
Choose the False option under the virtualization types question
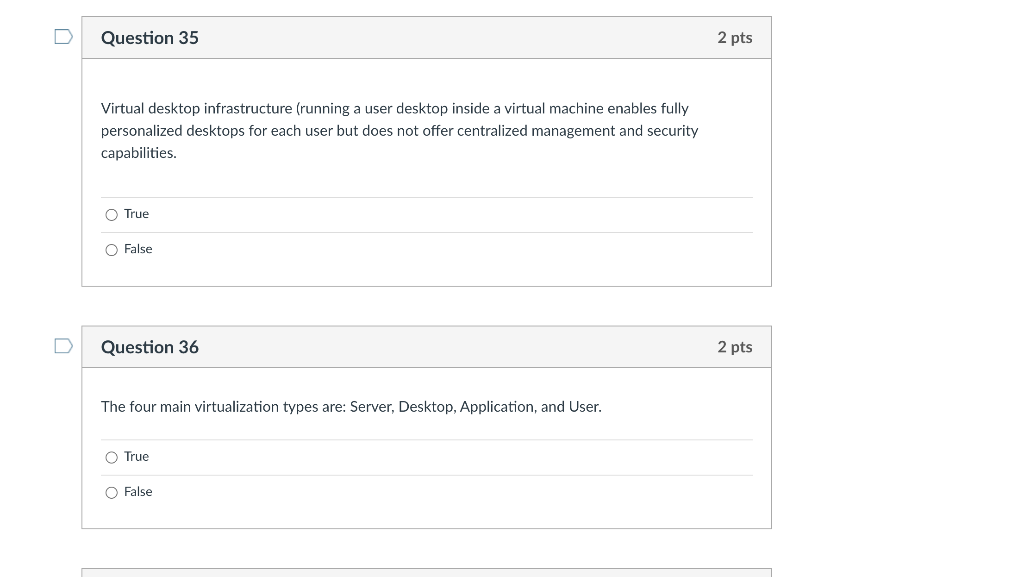(x=112, y=492)
